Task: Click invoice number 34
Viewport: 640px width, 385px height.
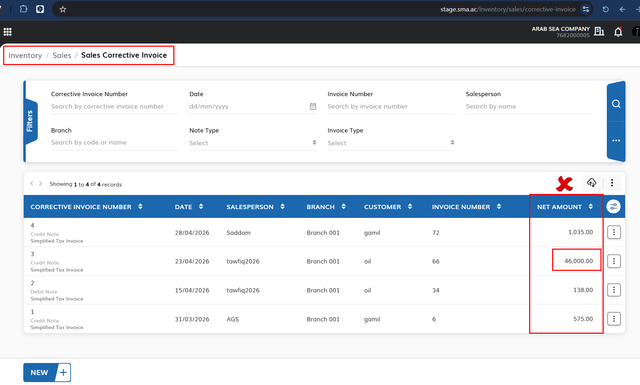Action: pos(436,290)
